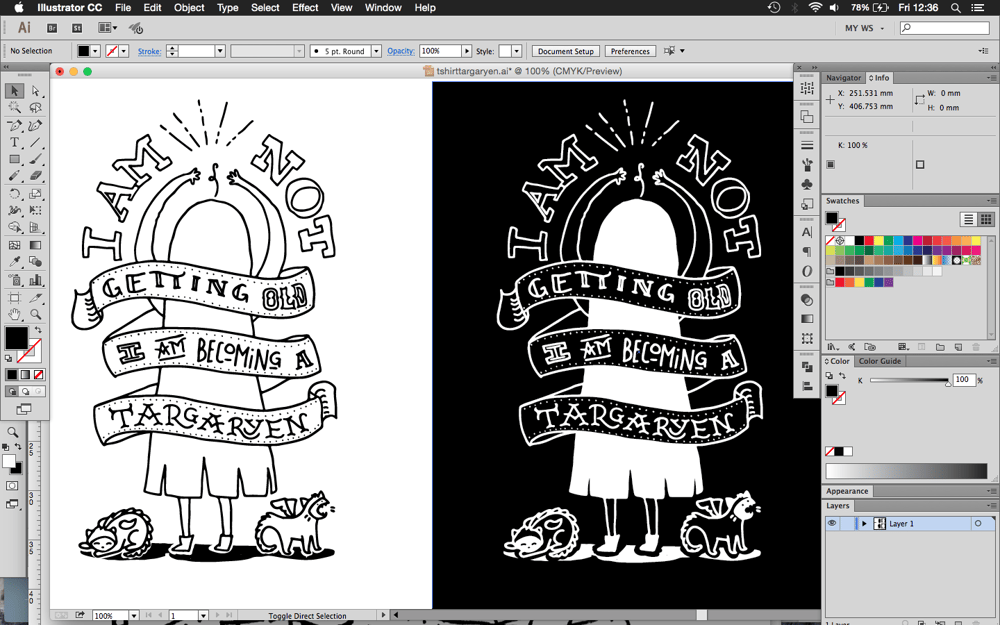This screenshot has height=625, width=1000.
Task: Create a new swatch in the Swatches panel
Action: pos(959,347)
